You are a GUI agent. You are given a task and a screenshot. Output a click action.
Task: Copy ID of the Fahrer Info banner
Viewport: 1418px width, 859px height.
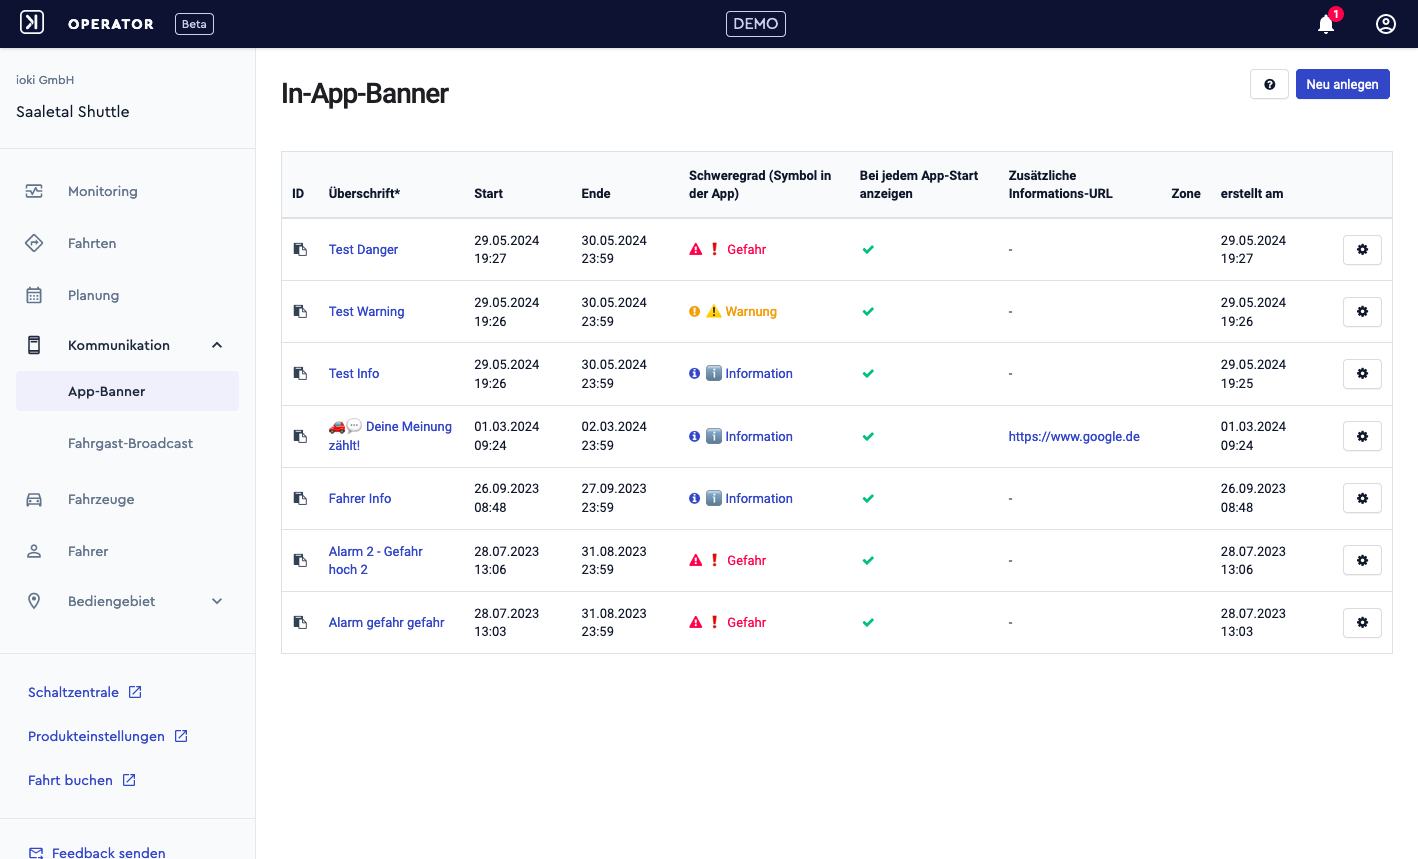point(300,498)
